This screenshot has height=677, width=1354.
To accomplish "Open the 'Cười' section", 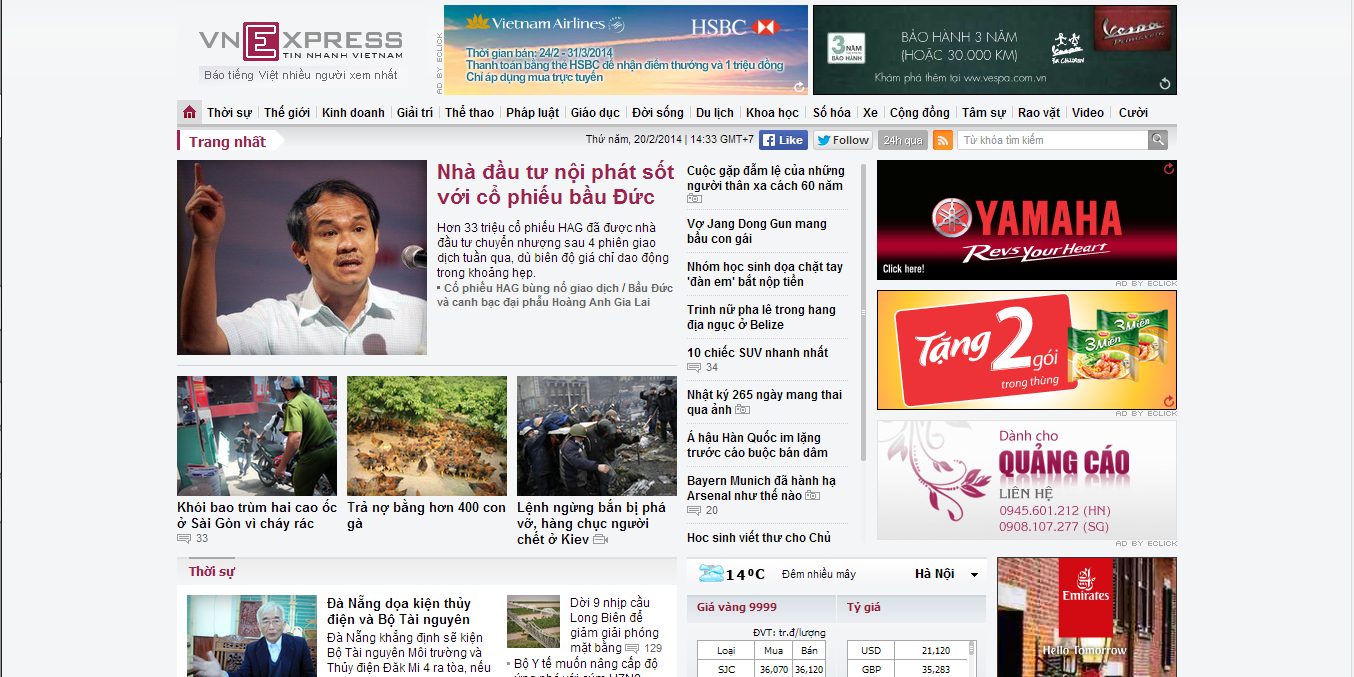I will click(x=1133, y=112).
